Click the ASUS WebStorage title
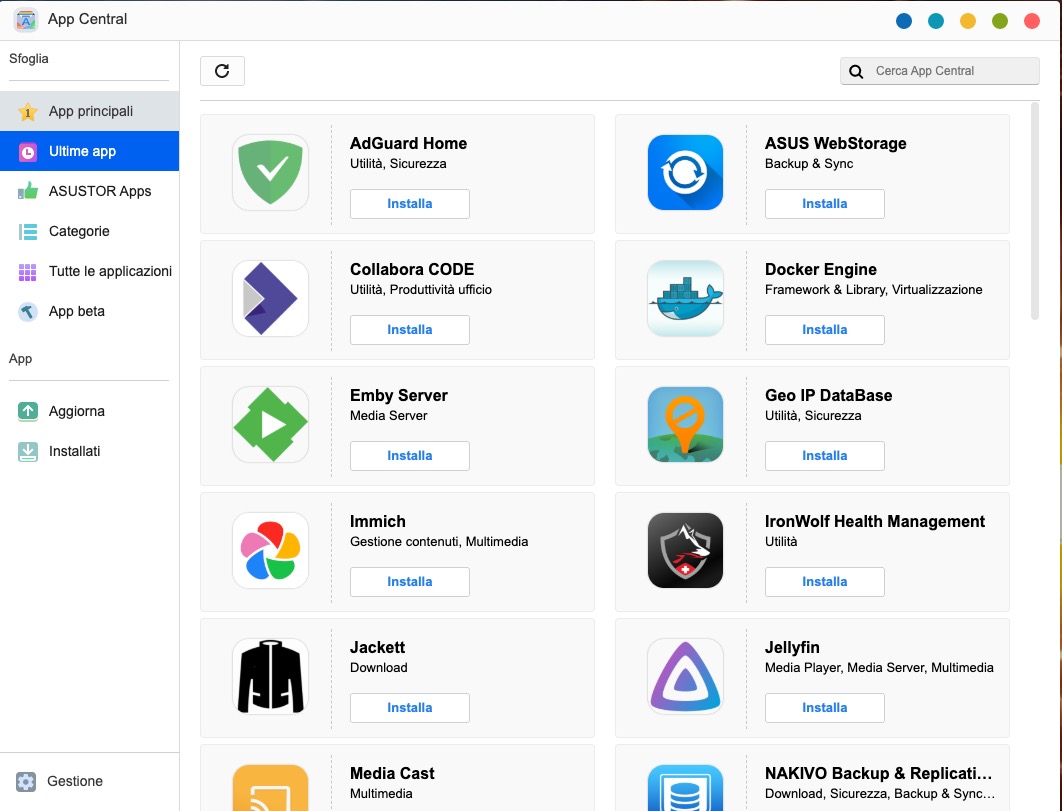 (836, 144)
